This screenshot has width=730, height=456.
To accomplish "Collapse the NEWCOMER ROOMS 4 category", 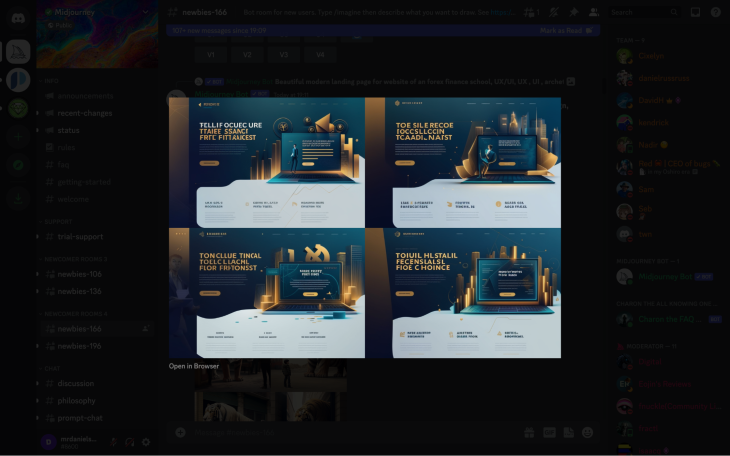I will (x=73, y=314).
